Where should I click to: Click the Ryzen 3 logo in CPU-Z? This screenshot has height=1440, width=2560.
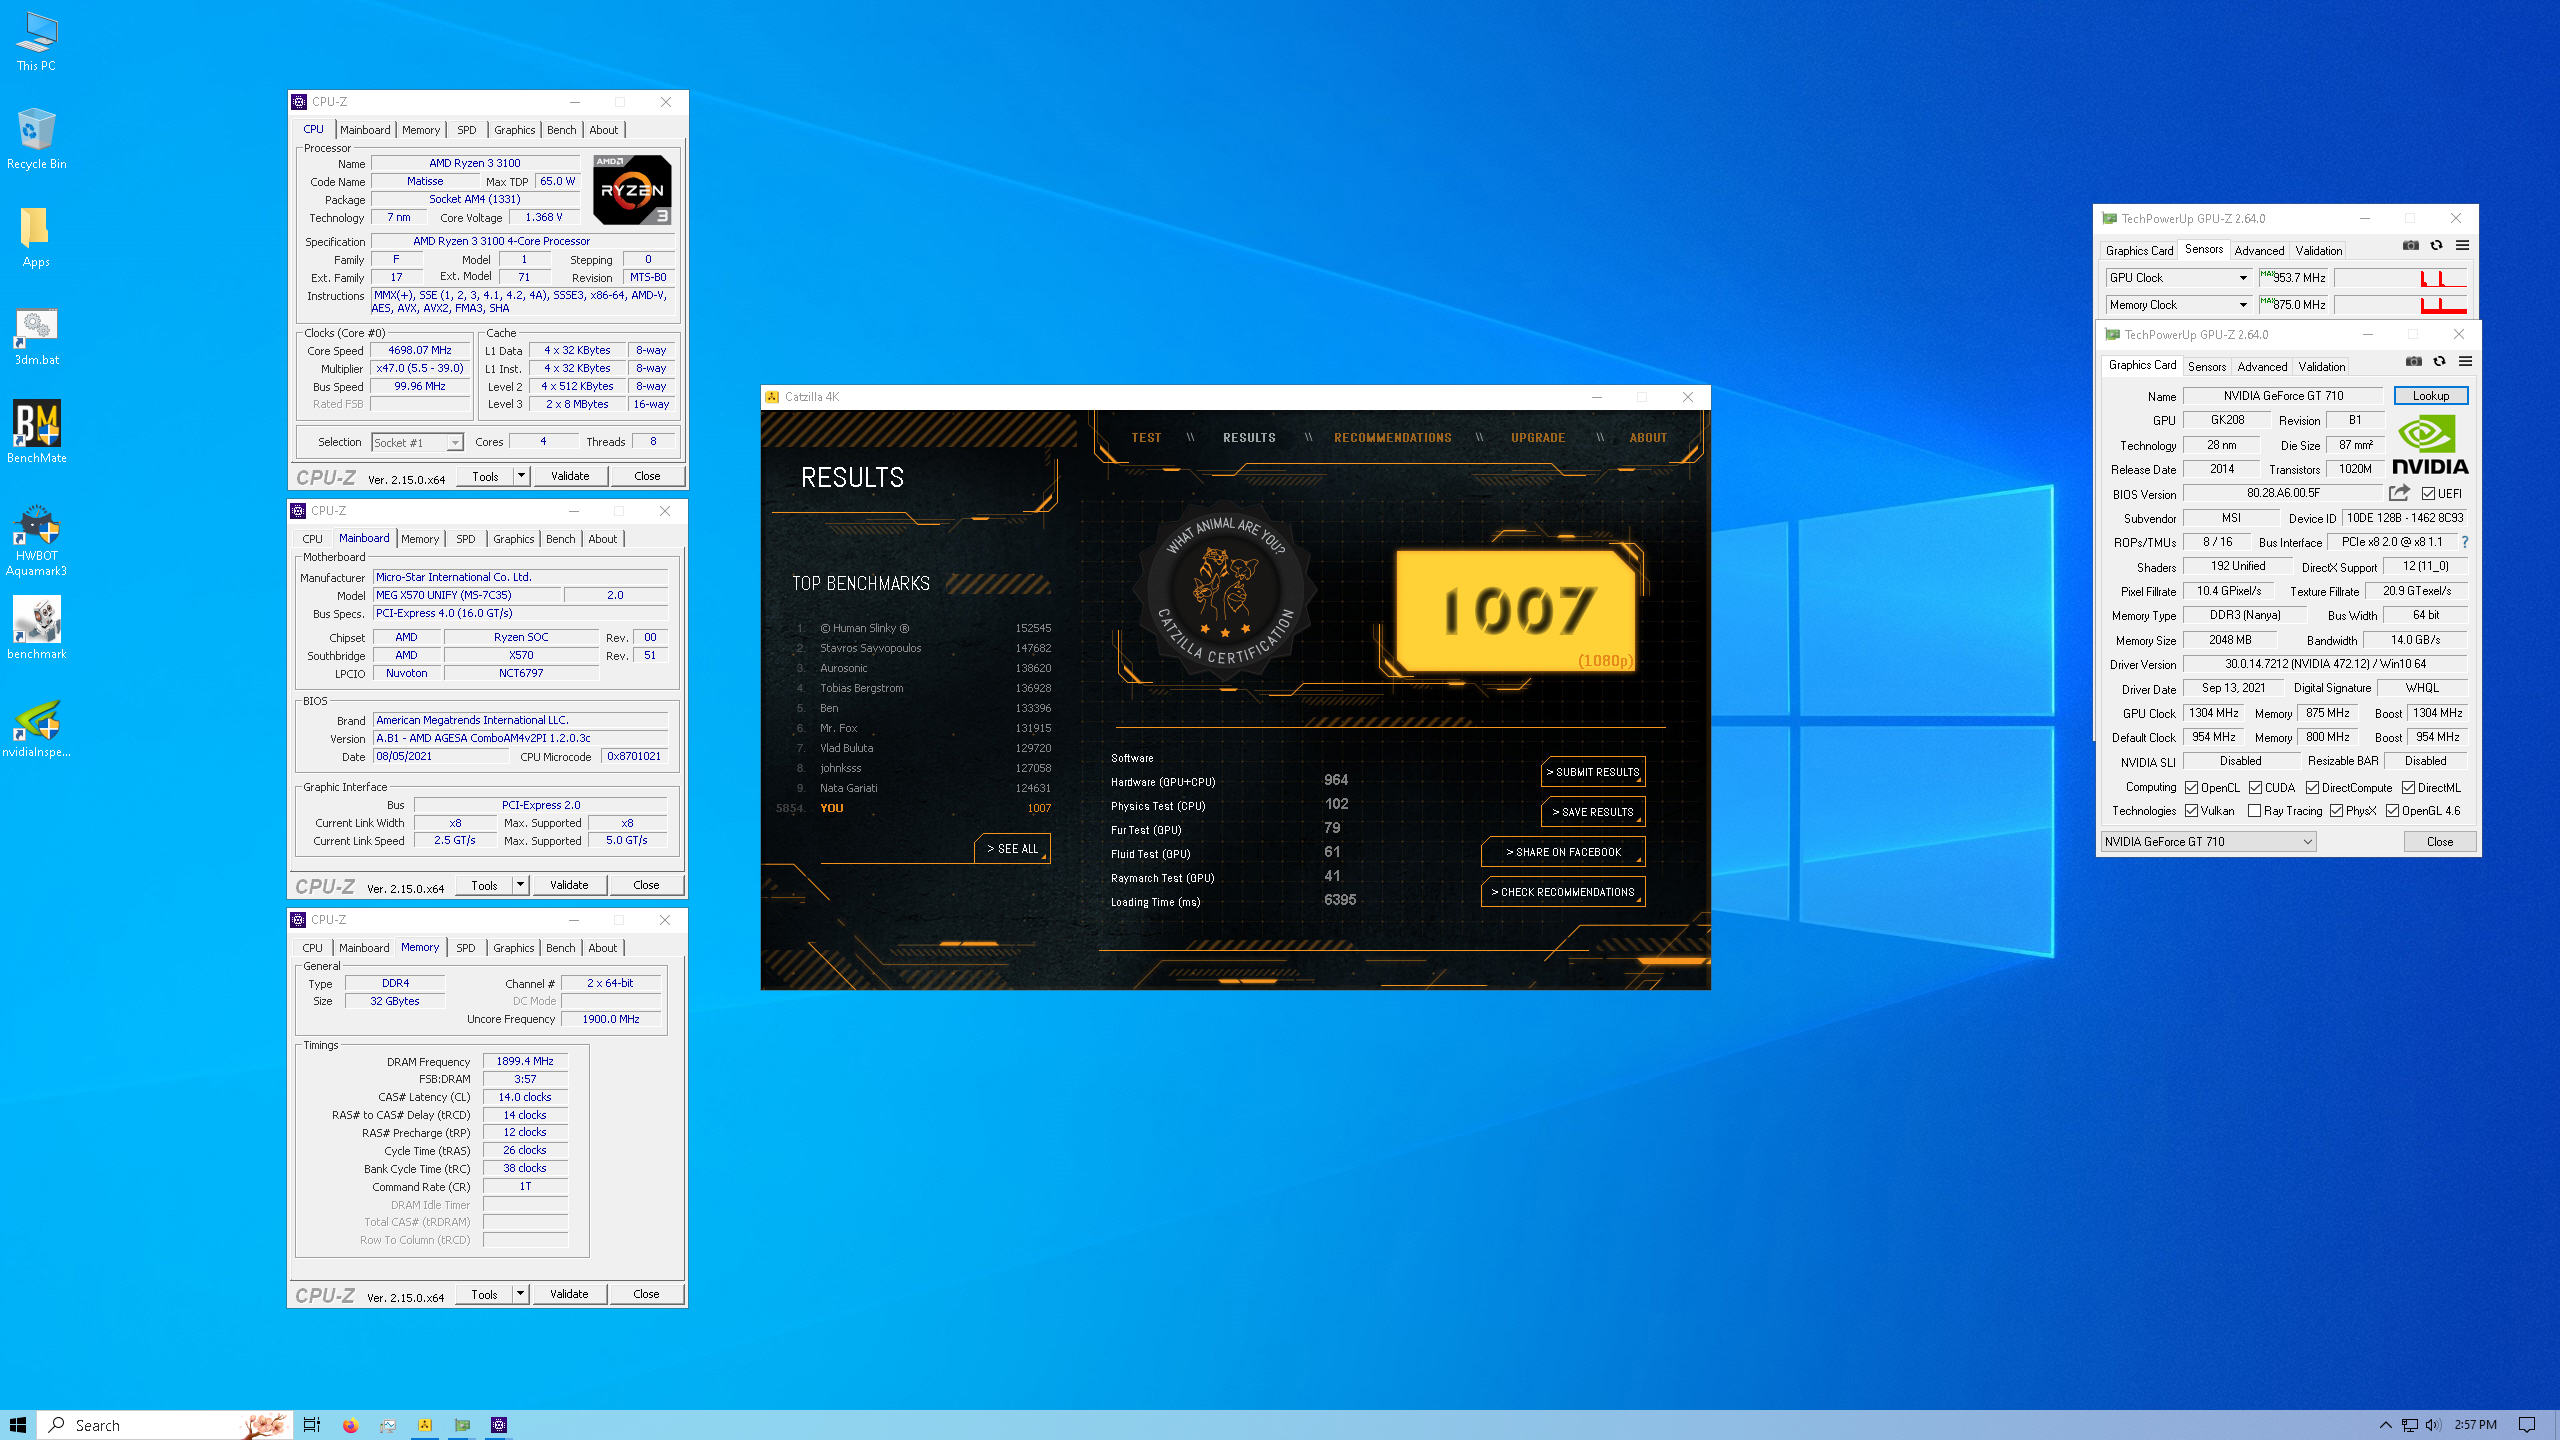pyautogui.click(x=632, y=189)
